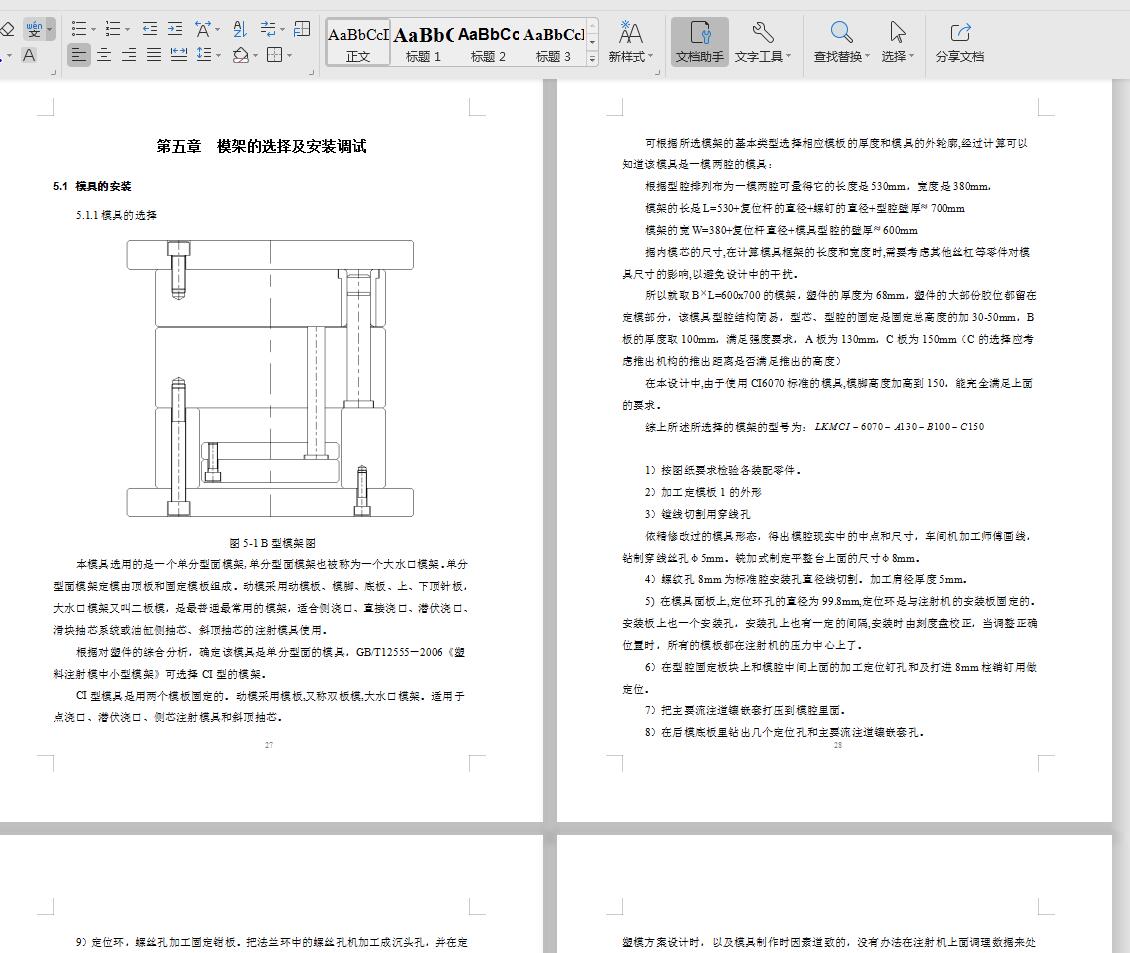1130x953 pixels.
Task: Toggle distributed alignment
Action: coord(179,55)
